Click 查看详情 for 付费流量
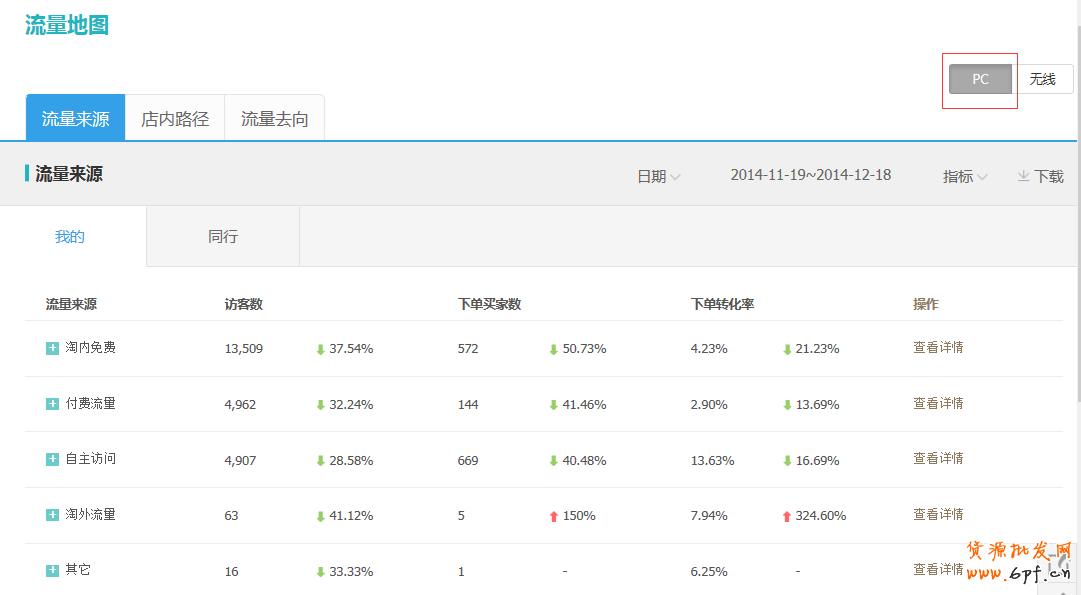The image size is (1081, 595). tap(938, 404)
